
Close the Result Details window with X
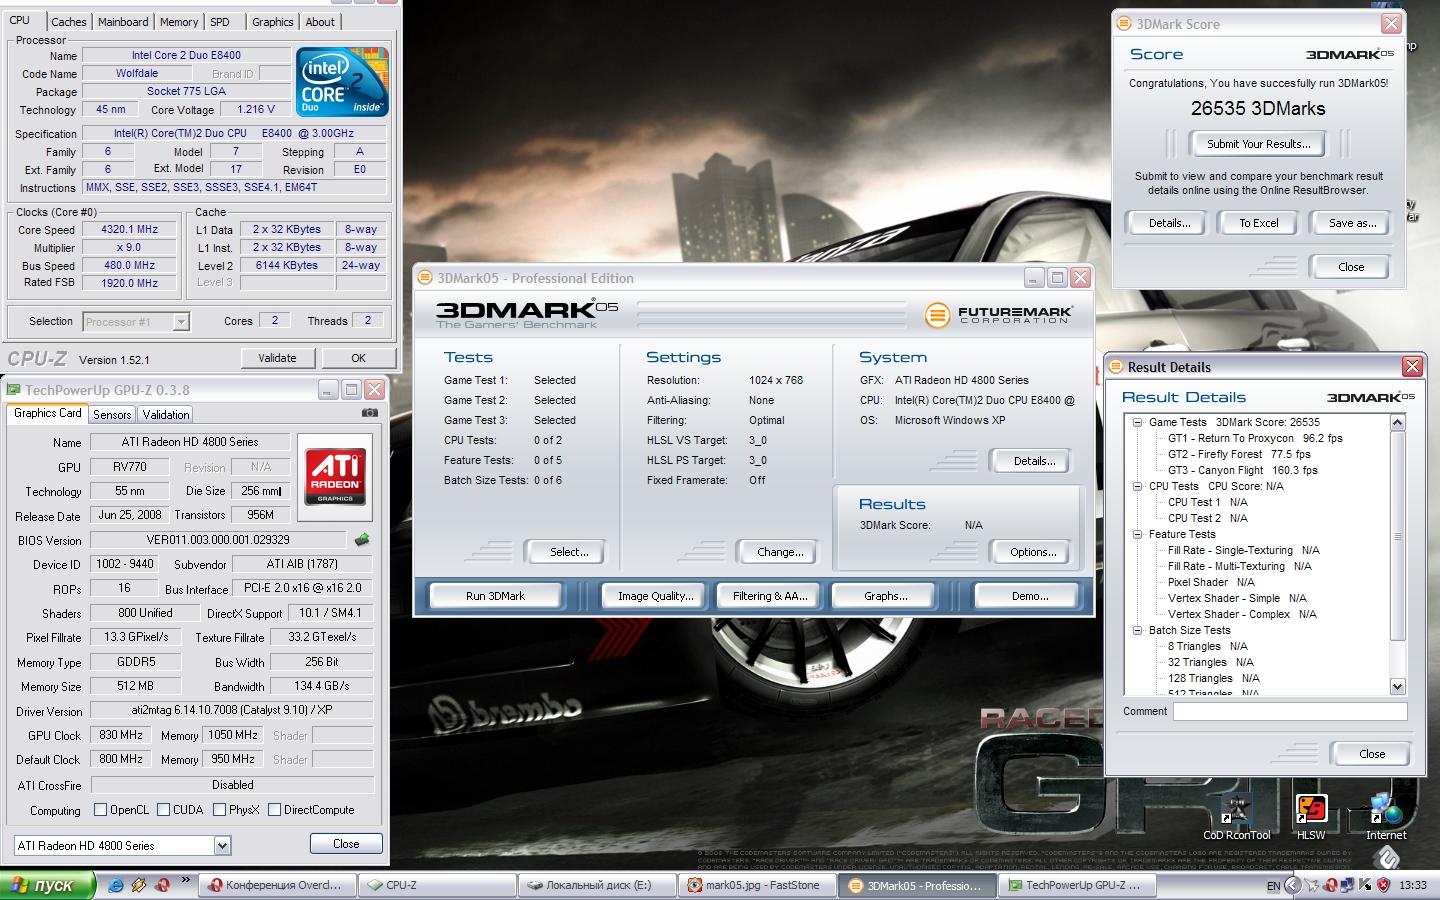1412,367
